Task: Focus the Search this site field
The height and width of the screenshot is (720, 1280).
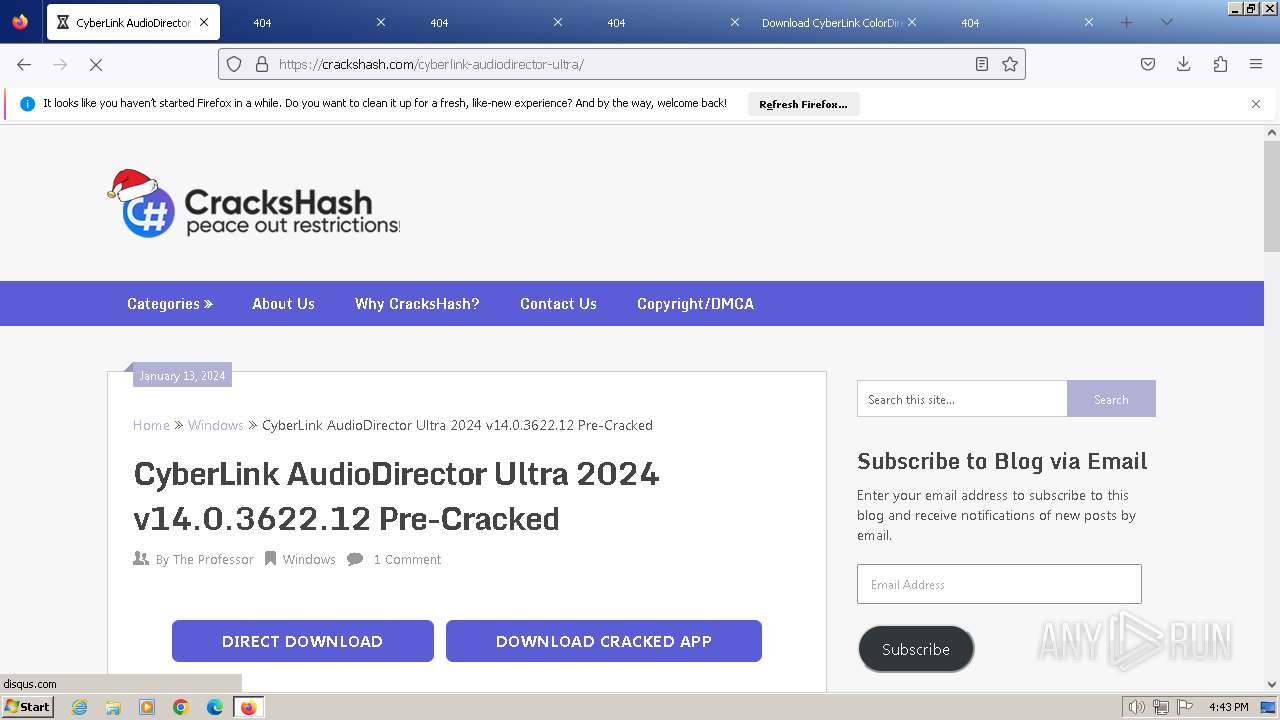Action: [x=962, y=399]
